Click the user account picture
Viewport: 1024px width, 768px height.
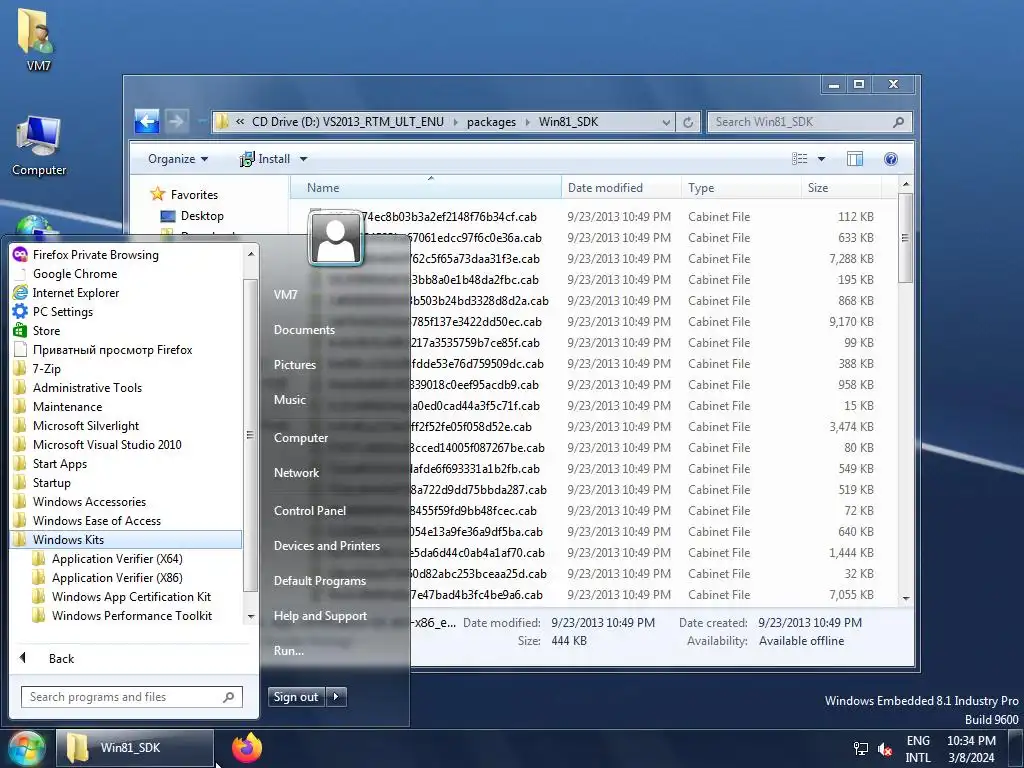(336, 238)
